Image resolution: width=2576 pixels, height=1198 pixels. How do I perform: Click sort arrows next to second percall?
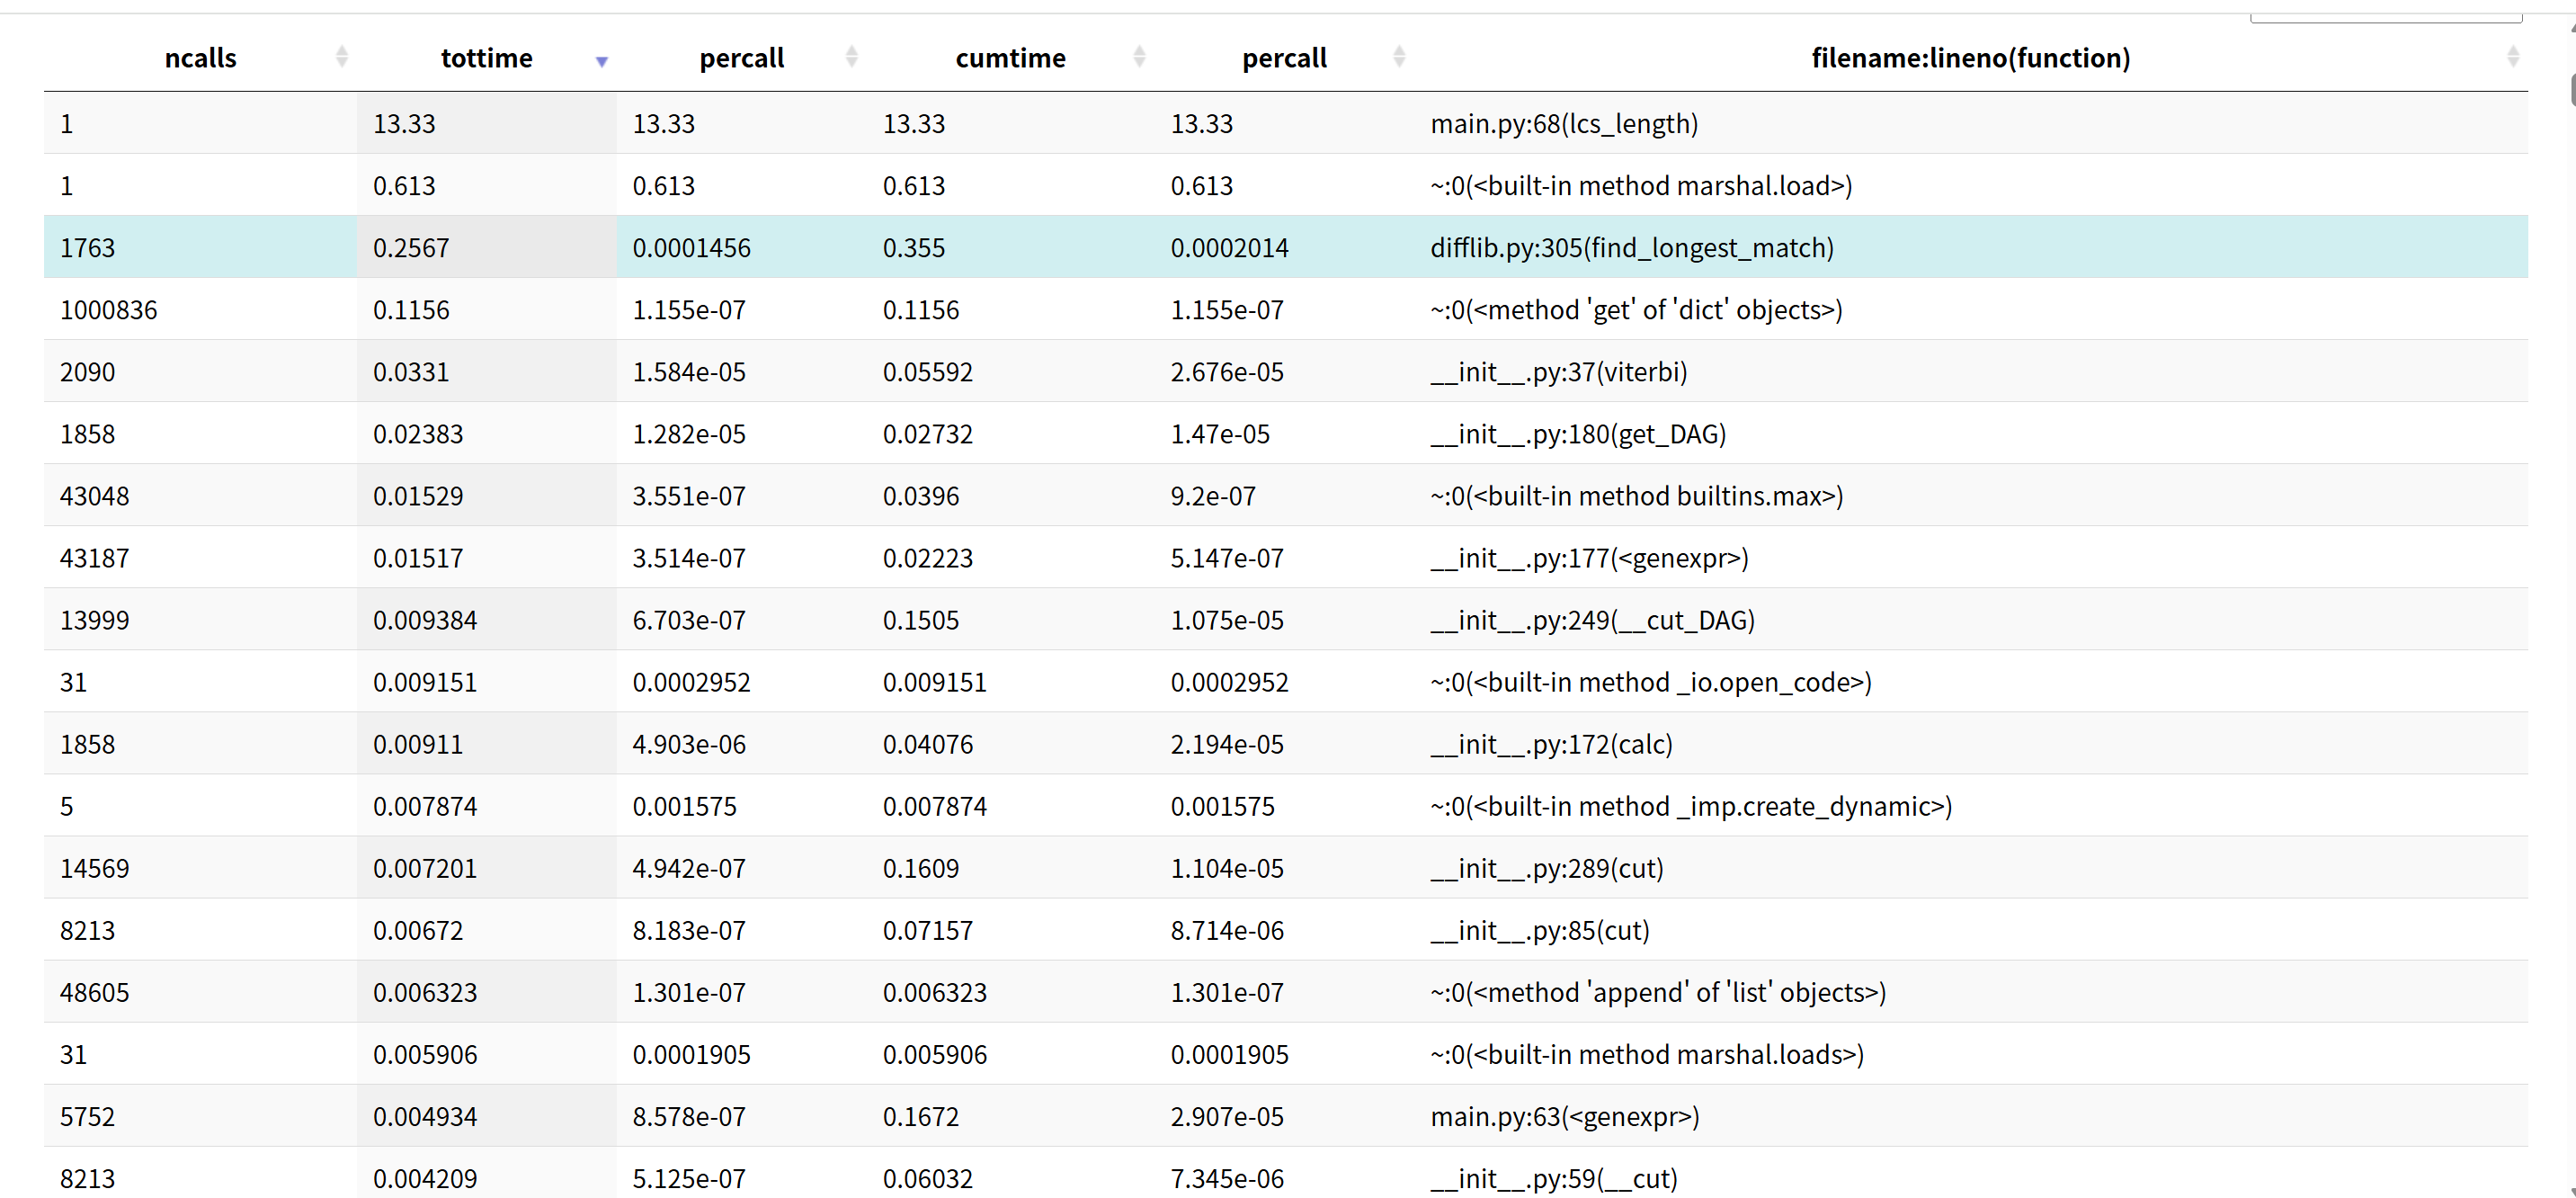(x=1399, y=57)
